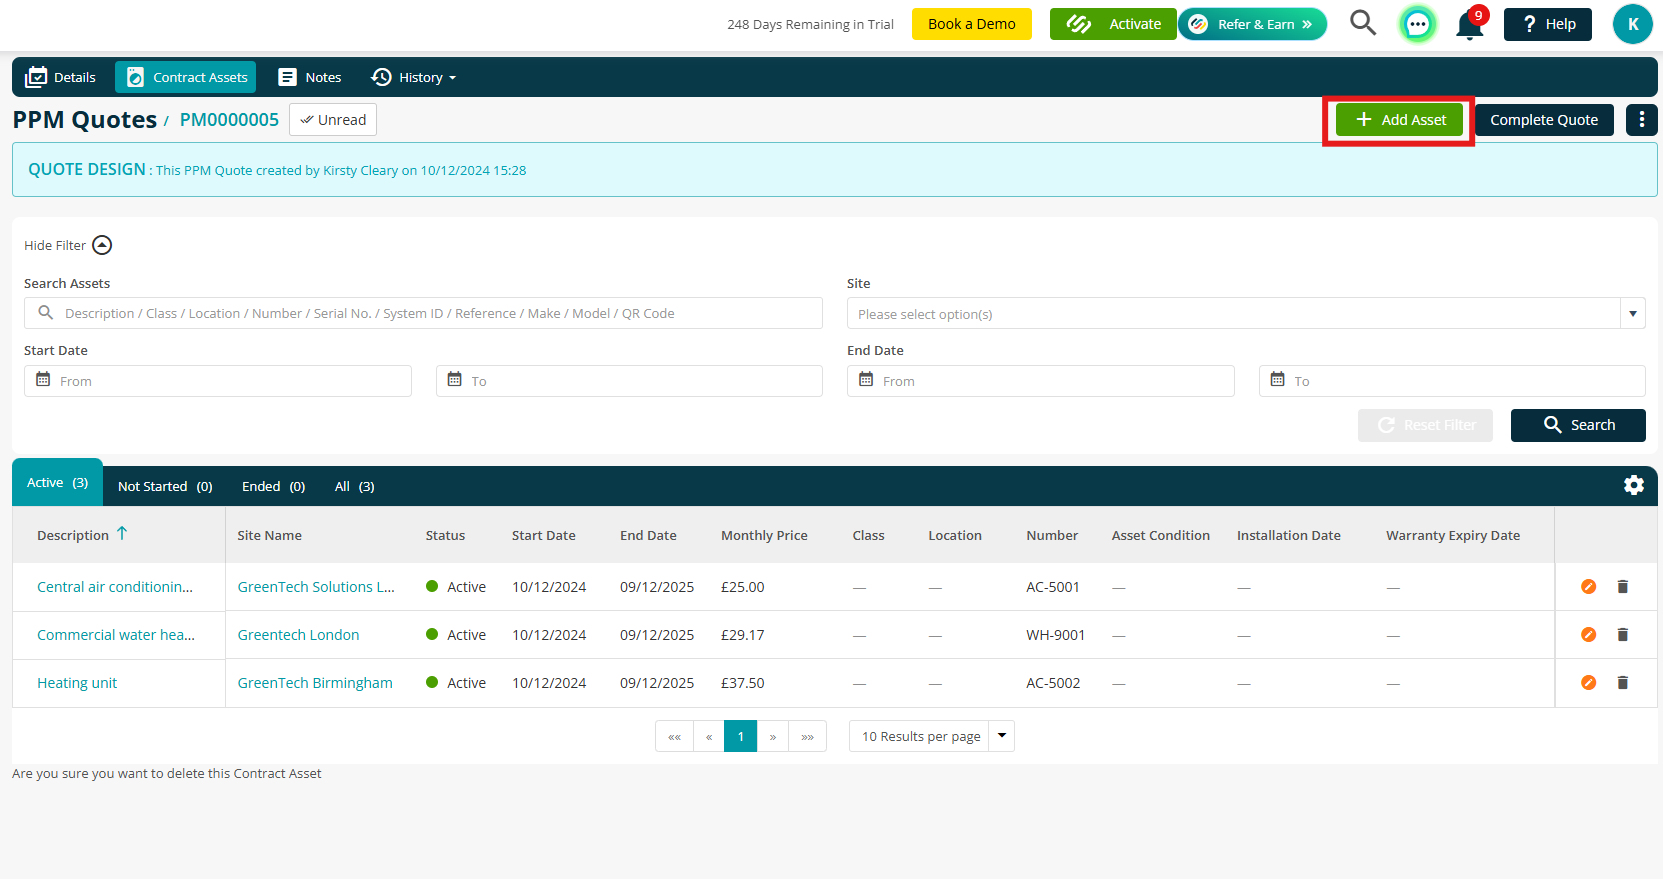Focus the Search Assets input field
This screenshot has height=879, width=1663.
point(423,313)
